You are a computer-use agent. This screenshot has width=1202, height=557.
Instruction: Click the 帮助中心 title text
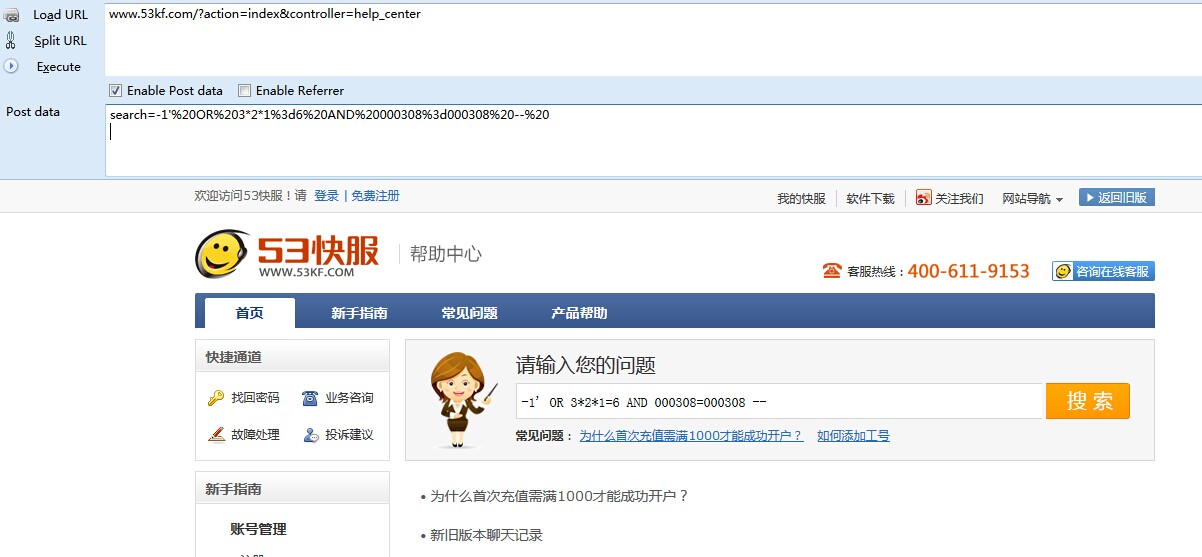445,254
